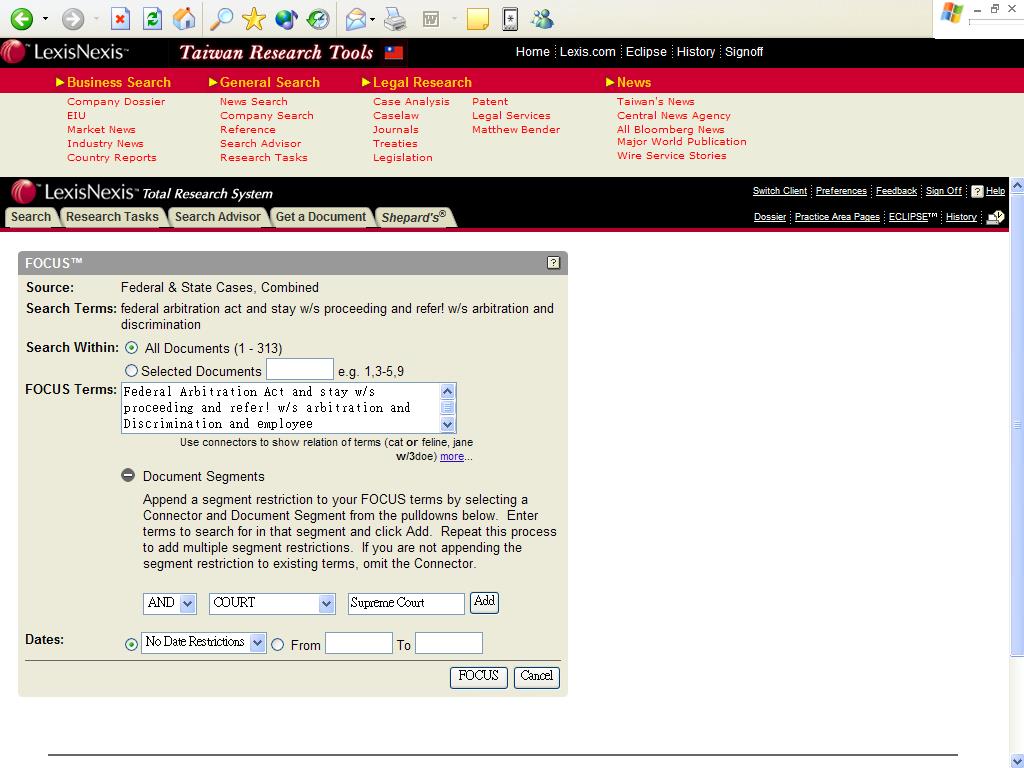Click the device icon beside yellow note

(x=510, y=19)
